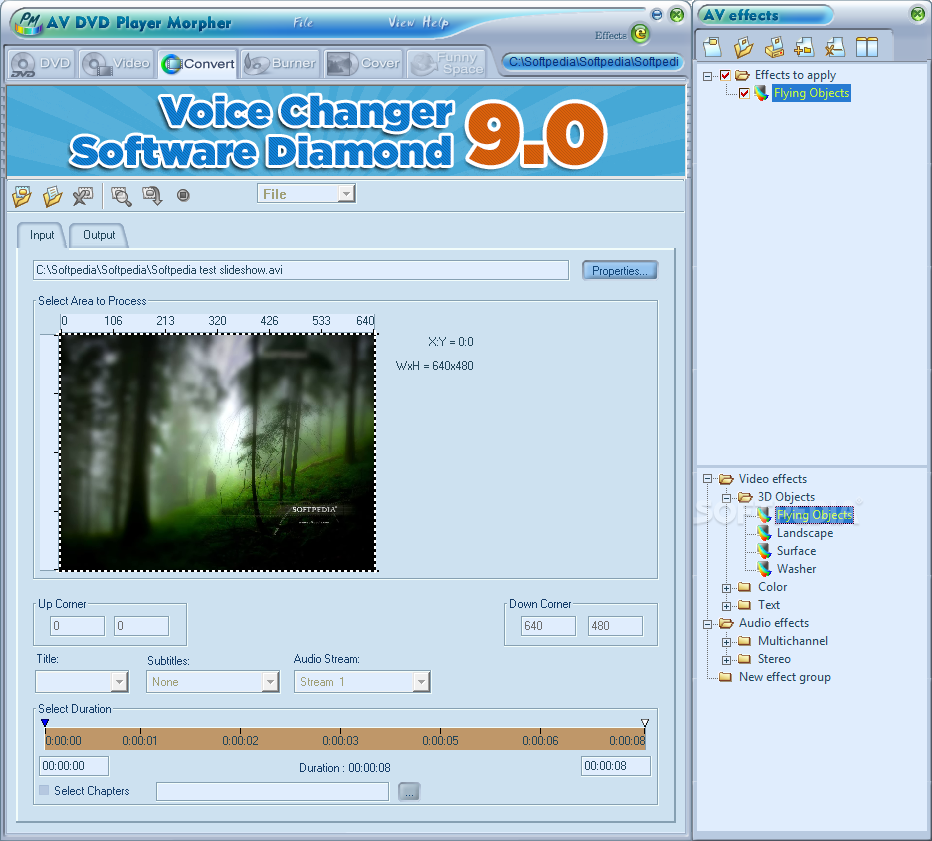
Task: Open the File menu
Action: (303, 23)
